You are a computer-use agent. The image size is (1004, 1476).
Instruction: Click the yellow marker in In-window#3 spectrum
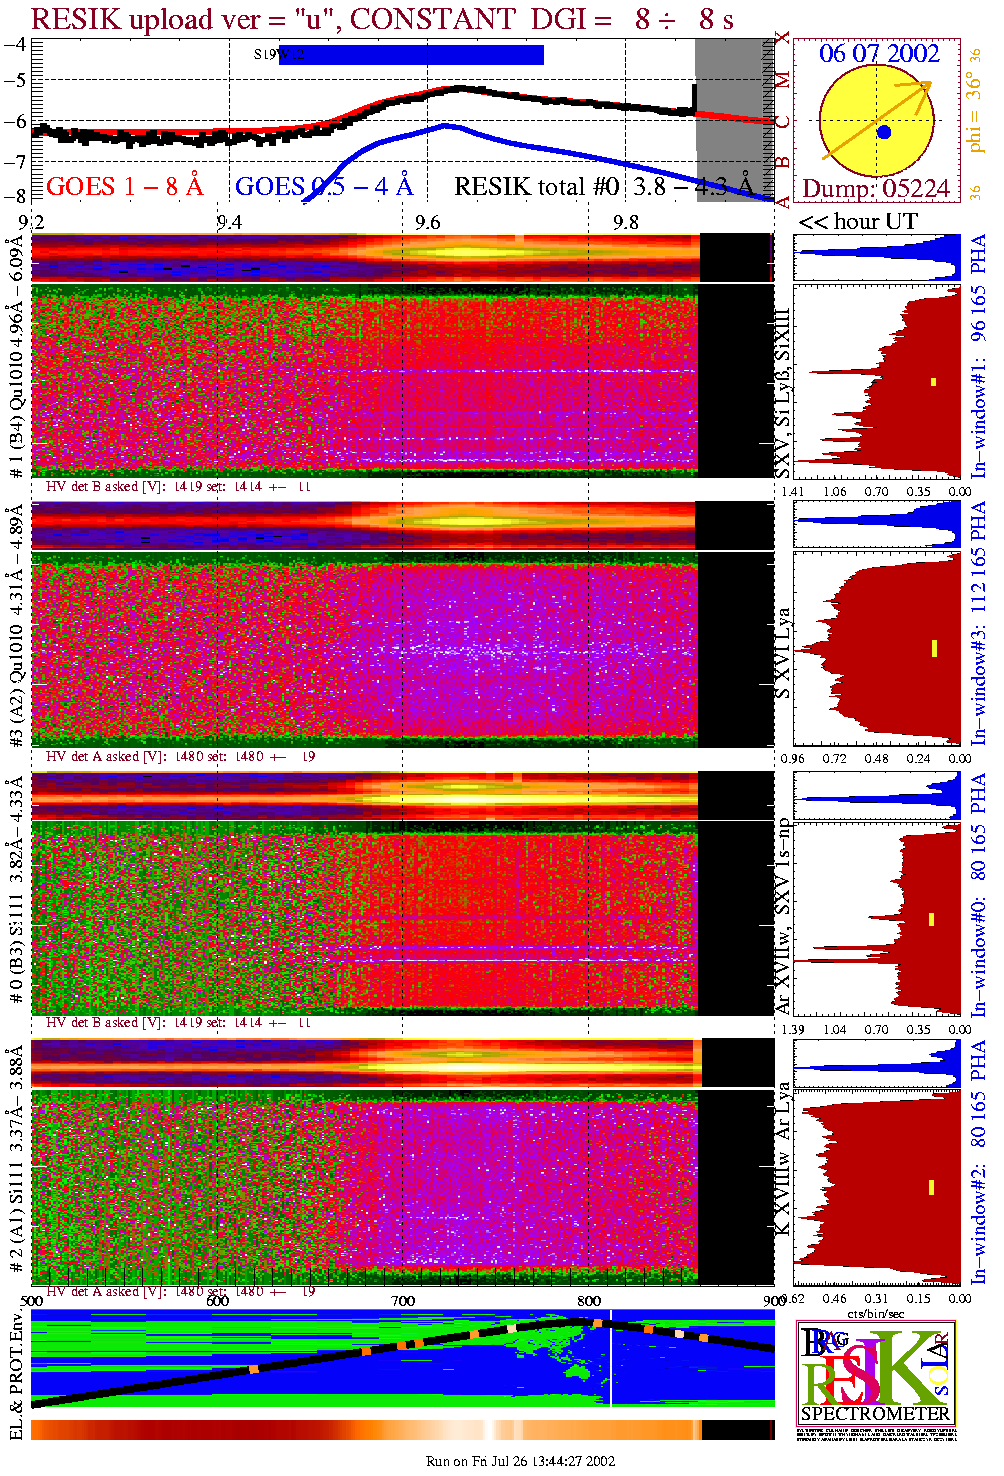[934, 648]
